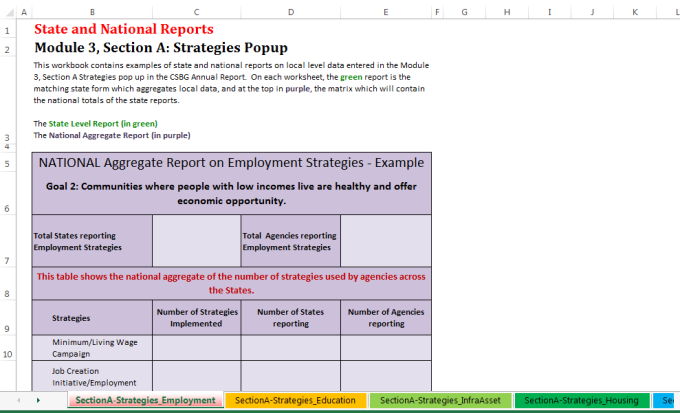Screen dimensions: 680x413
Task: Select column B header
Action: pos(91,12)
